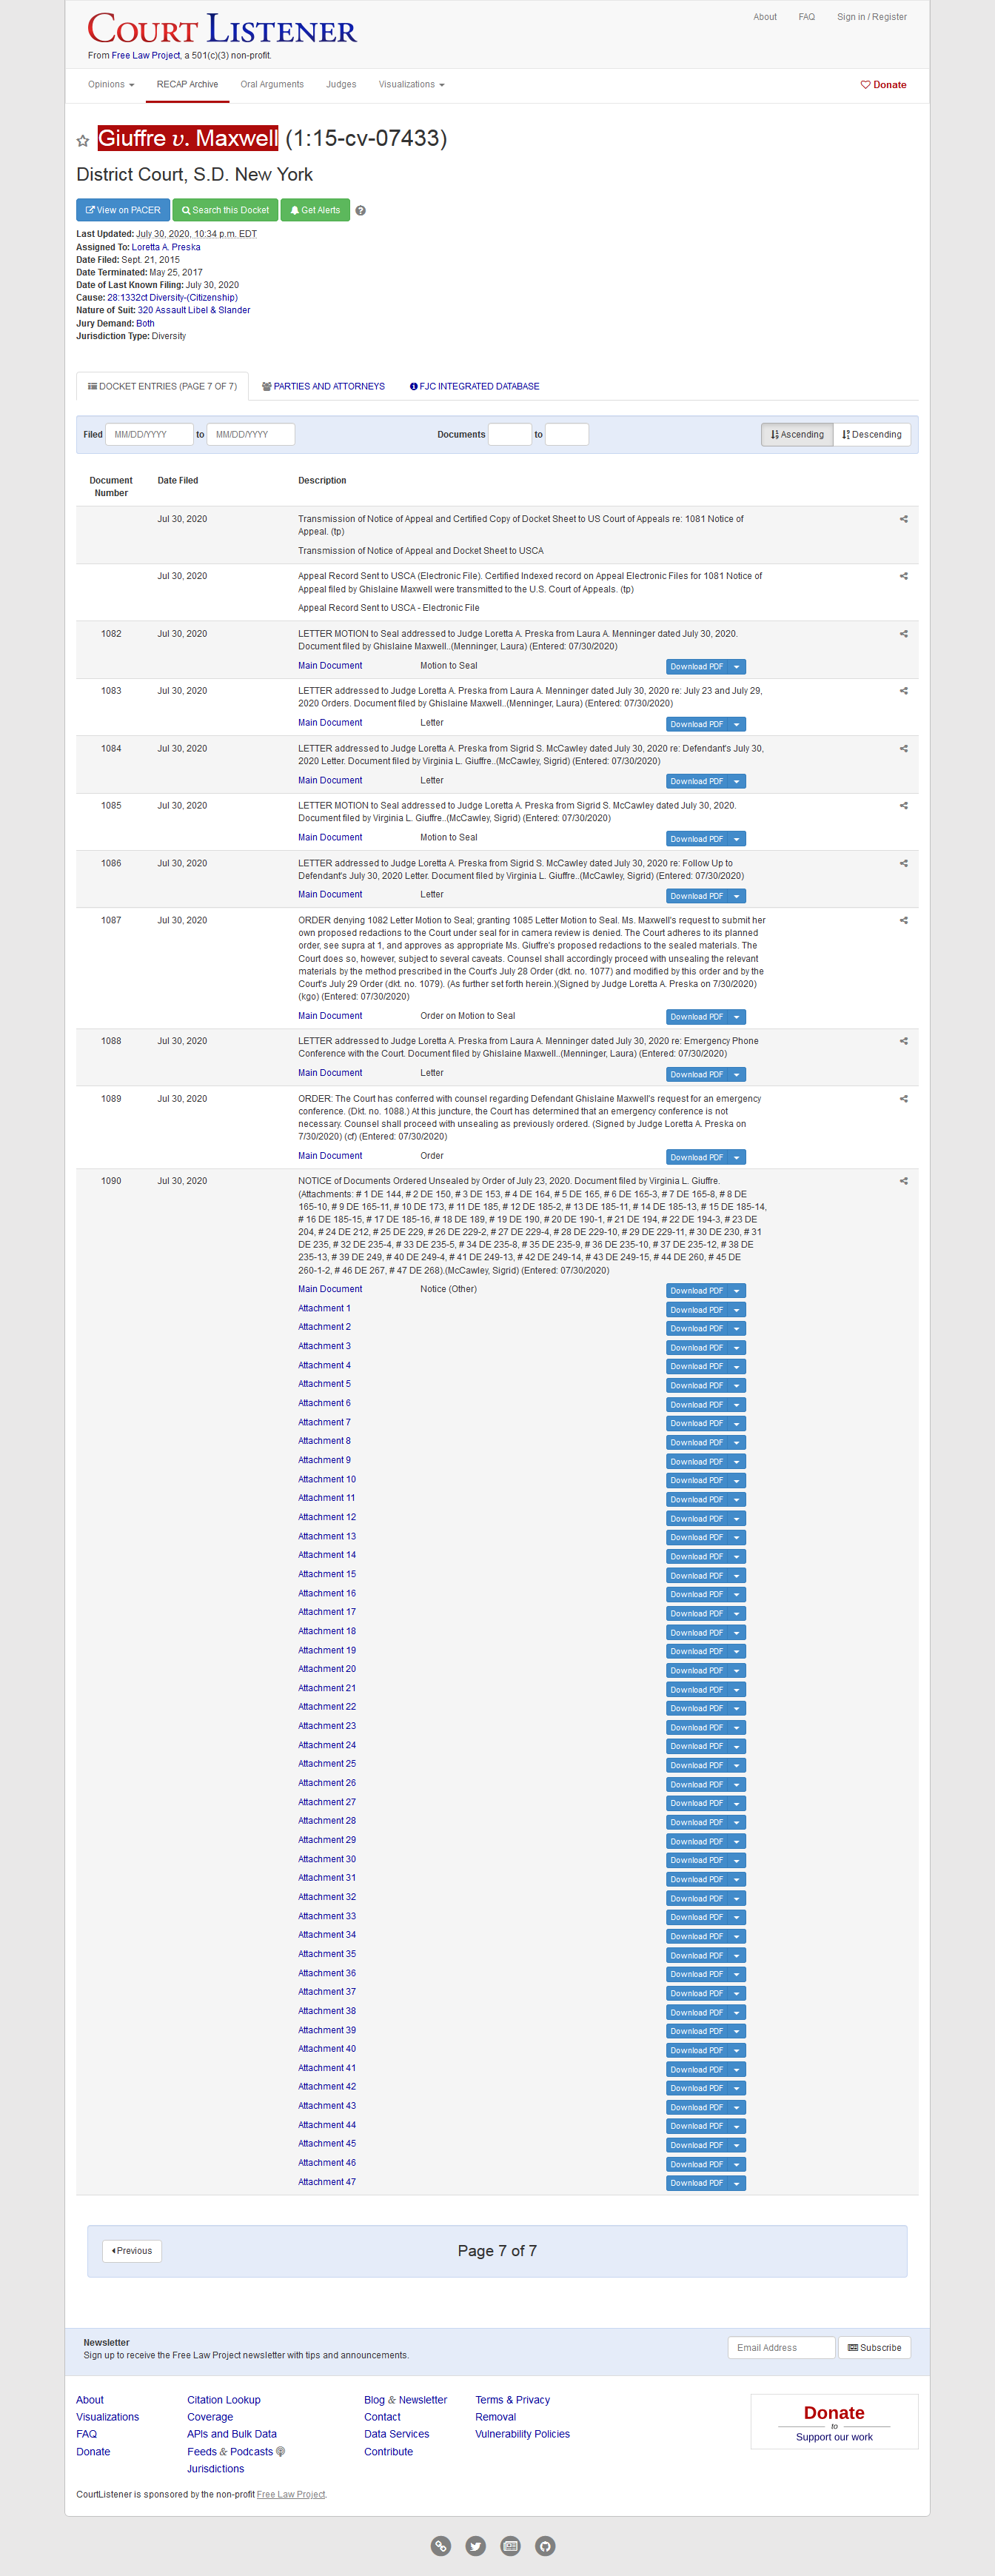Share the docket entry 1090 row
Viewport: 995px width, 2576px height.
tap(903, 1182)
